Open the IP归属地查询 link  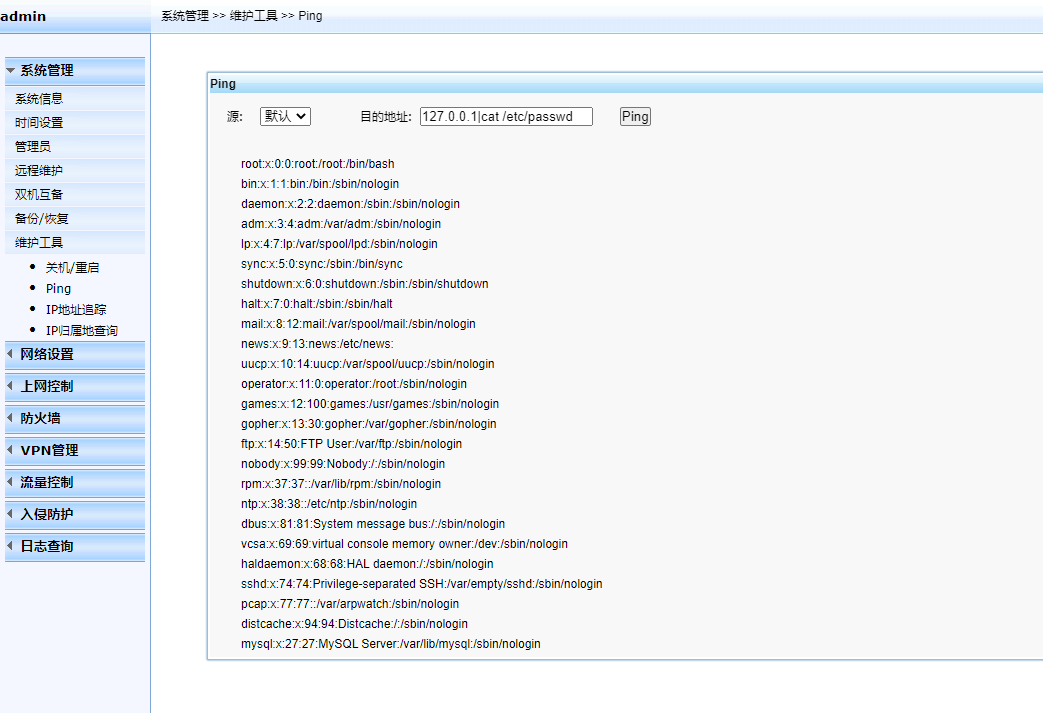81,331
